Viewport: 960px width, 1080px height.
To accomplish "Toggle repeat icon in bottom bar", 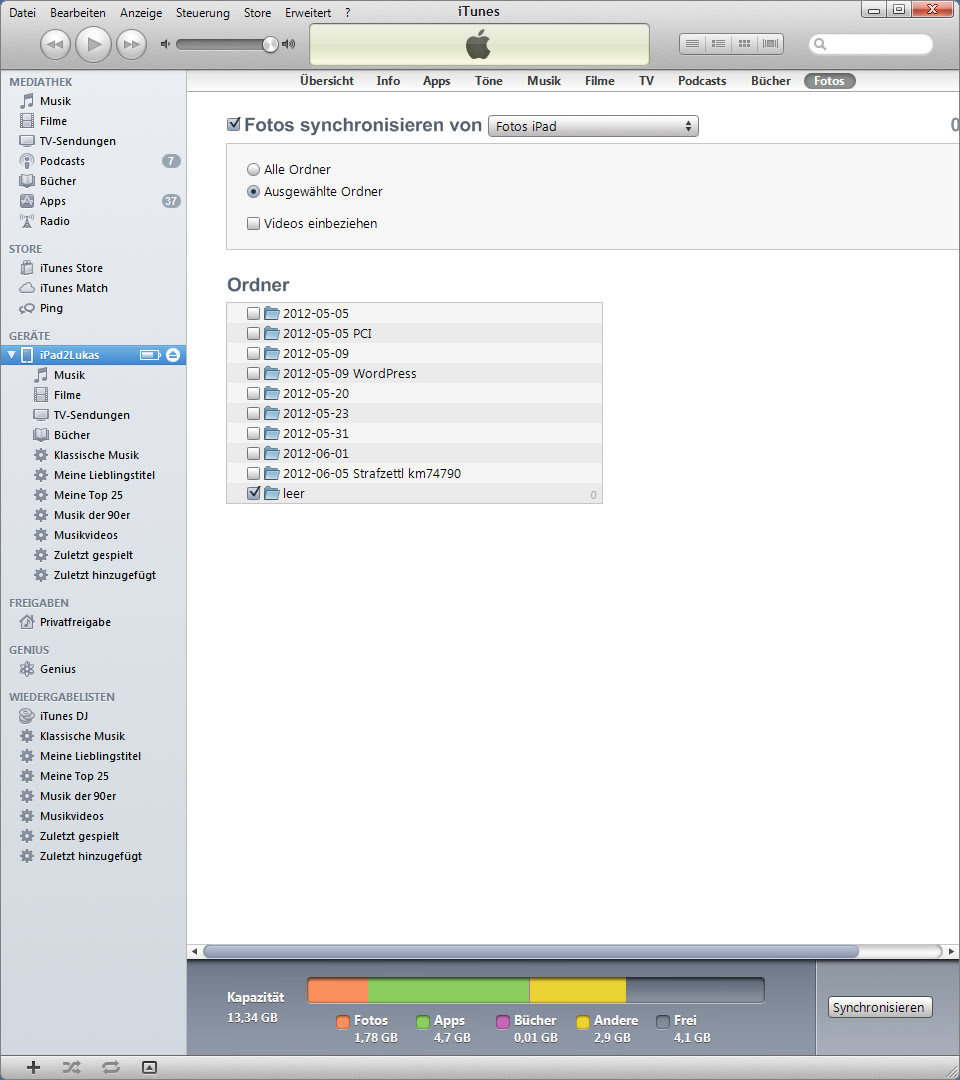I will click(x=111, y=1068).
